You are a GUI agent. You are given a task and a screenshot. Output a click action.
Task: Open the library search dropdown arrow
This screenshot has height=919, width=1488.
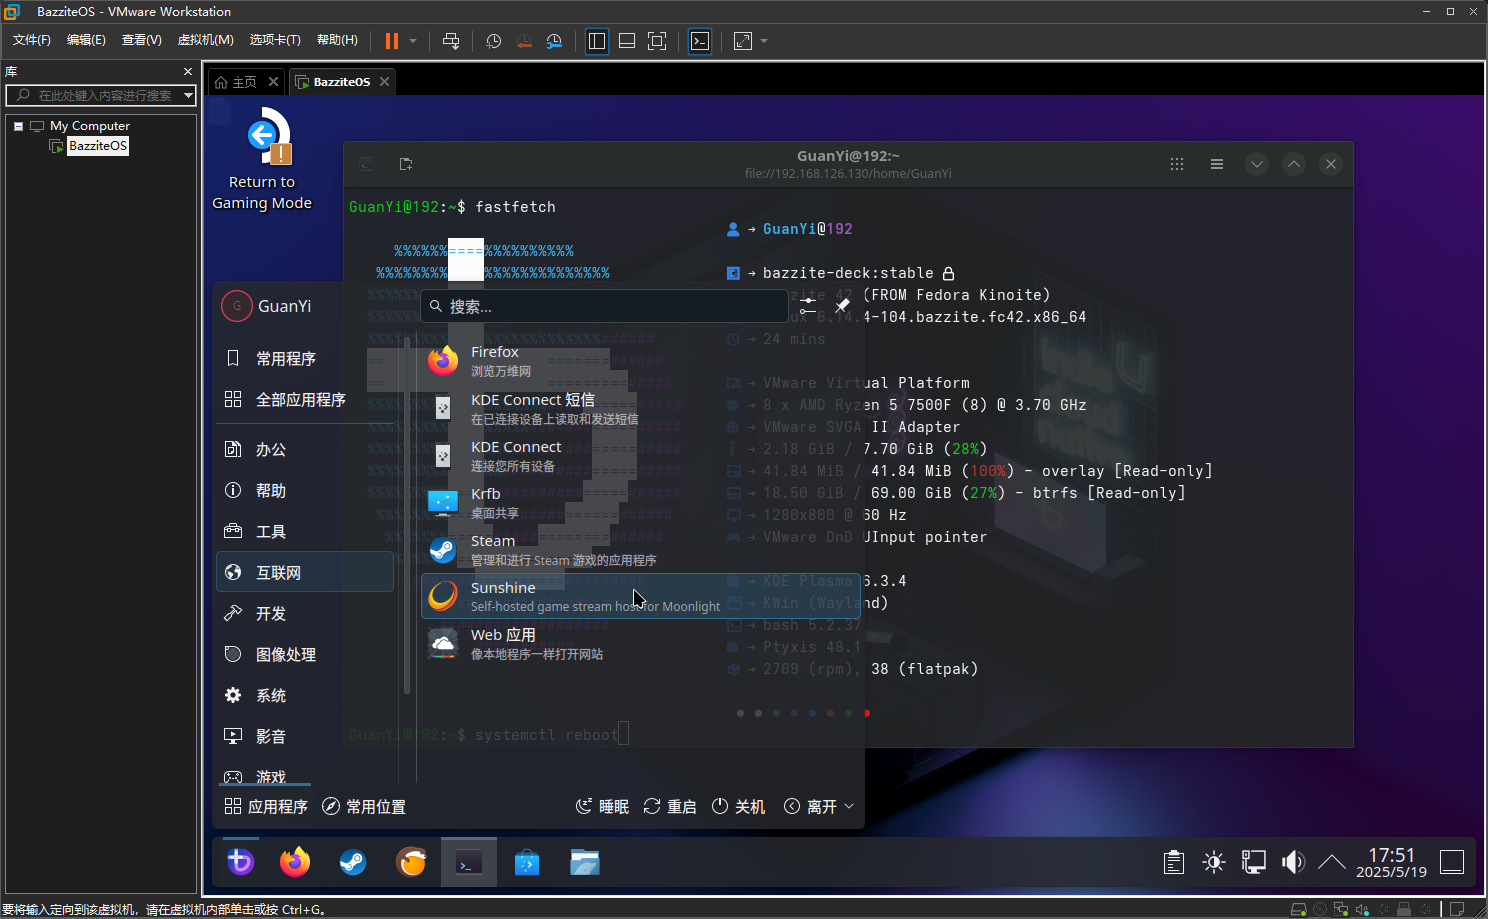pyautogui.click(x=188, y=95)
